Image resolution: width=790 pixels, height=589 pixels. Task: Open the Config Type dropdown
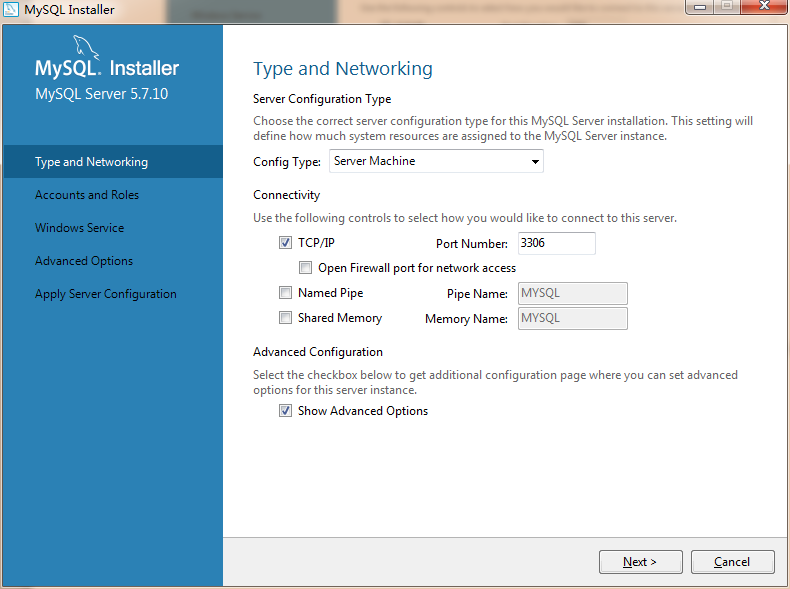pos(436,161)
